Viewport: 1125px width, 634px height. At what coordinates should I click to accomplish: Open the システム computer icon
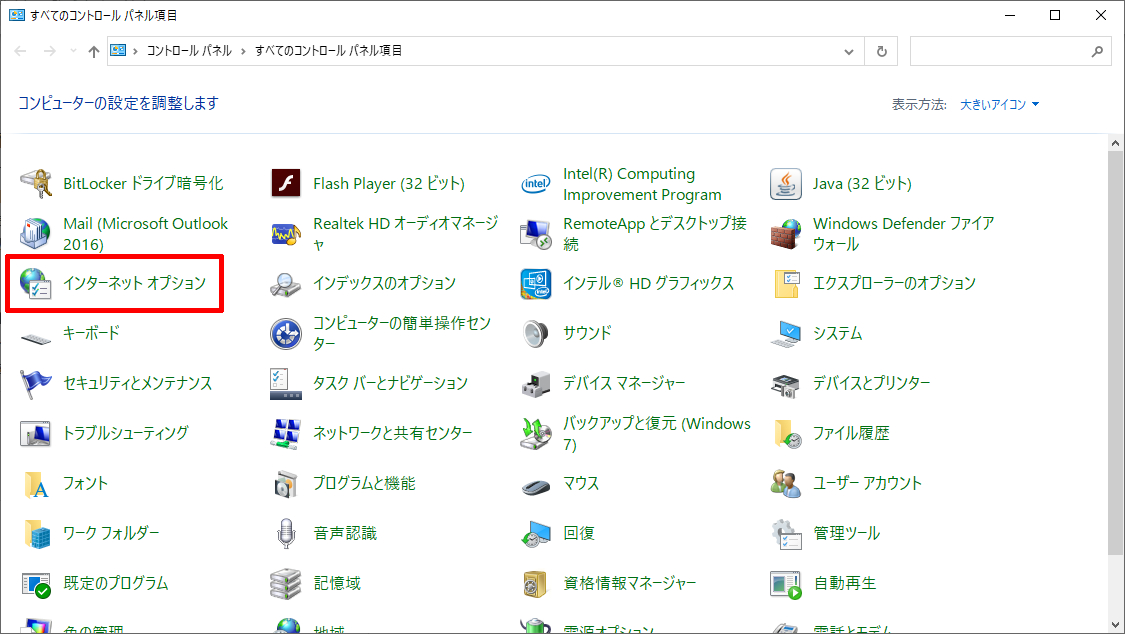[x=786, y=333]
